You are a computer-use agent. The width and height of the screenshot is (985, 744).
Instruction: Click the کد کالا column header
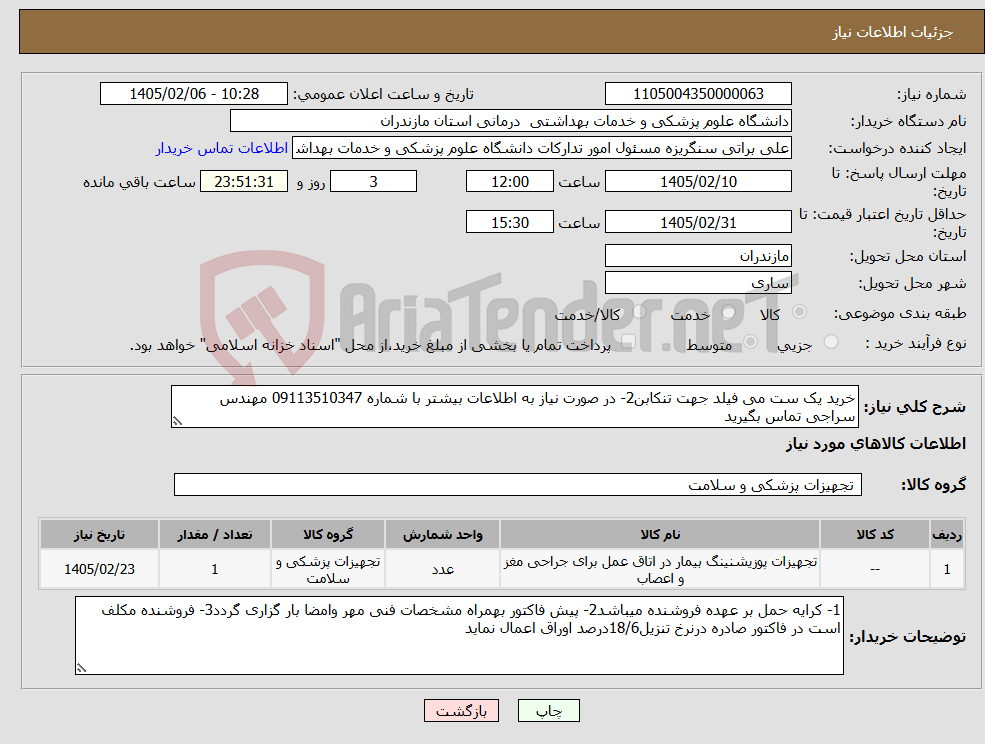[875, 534]
